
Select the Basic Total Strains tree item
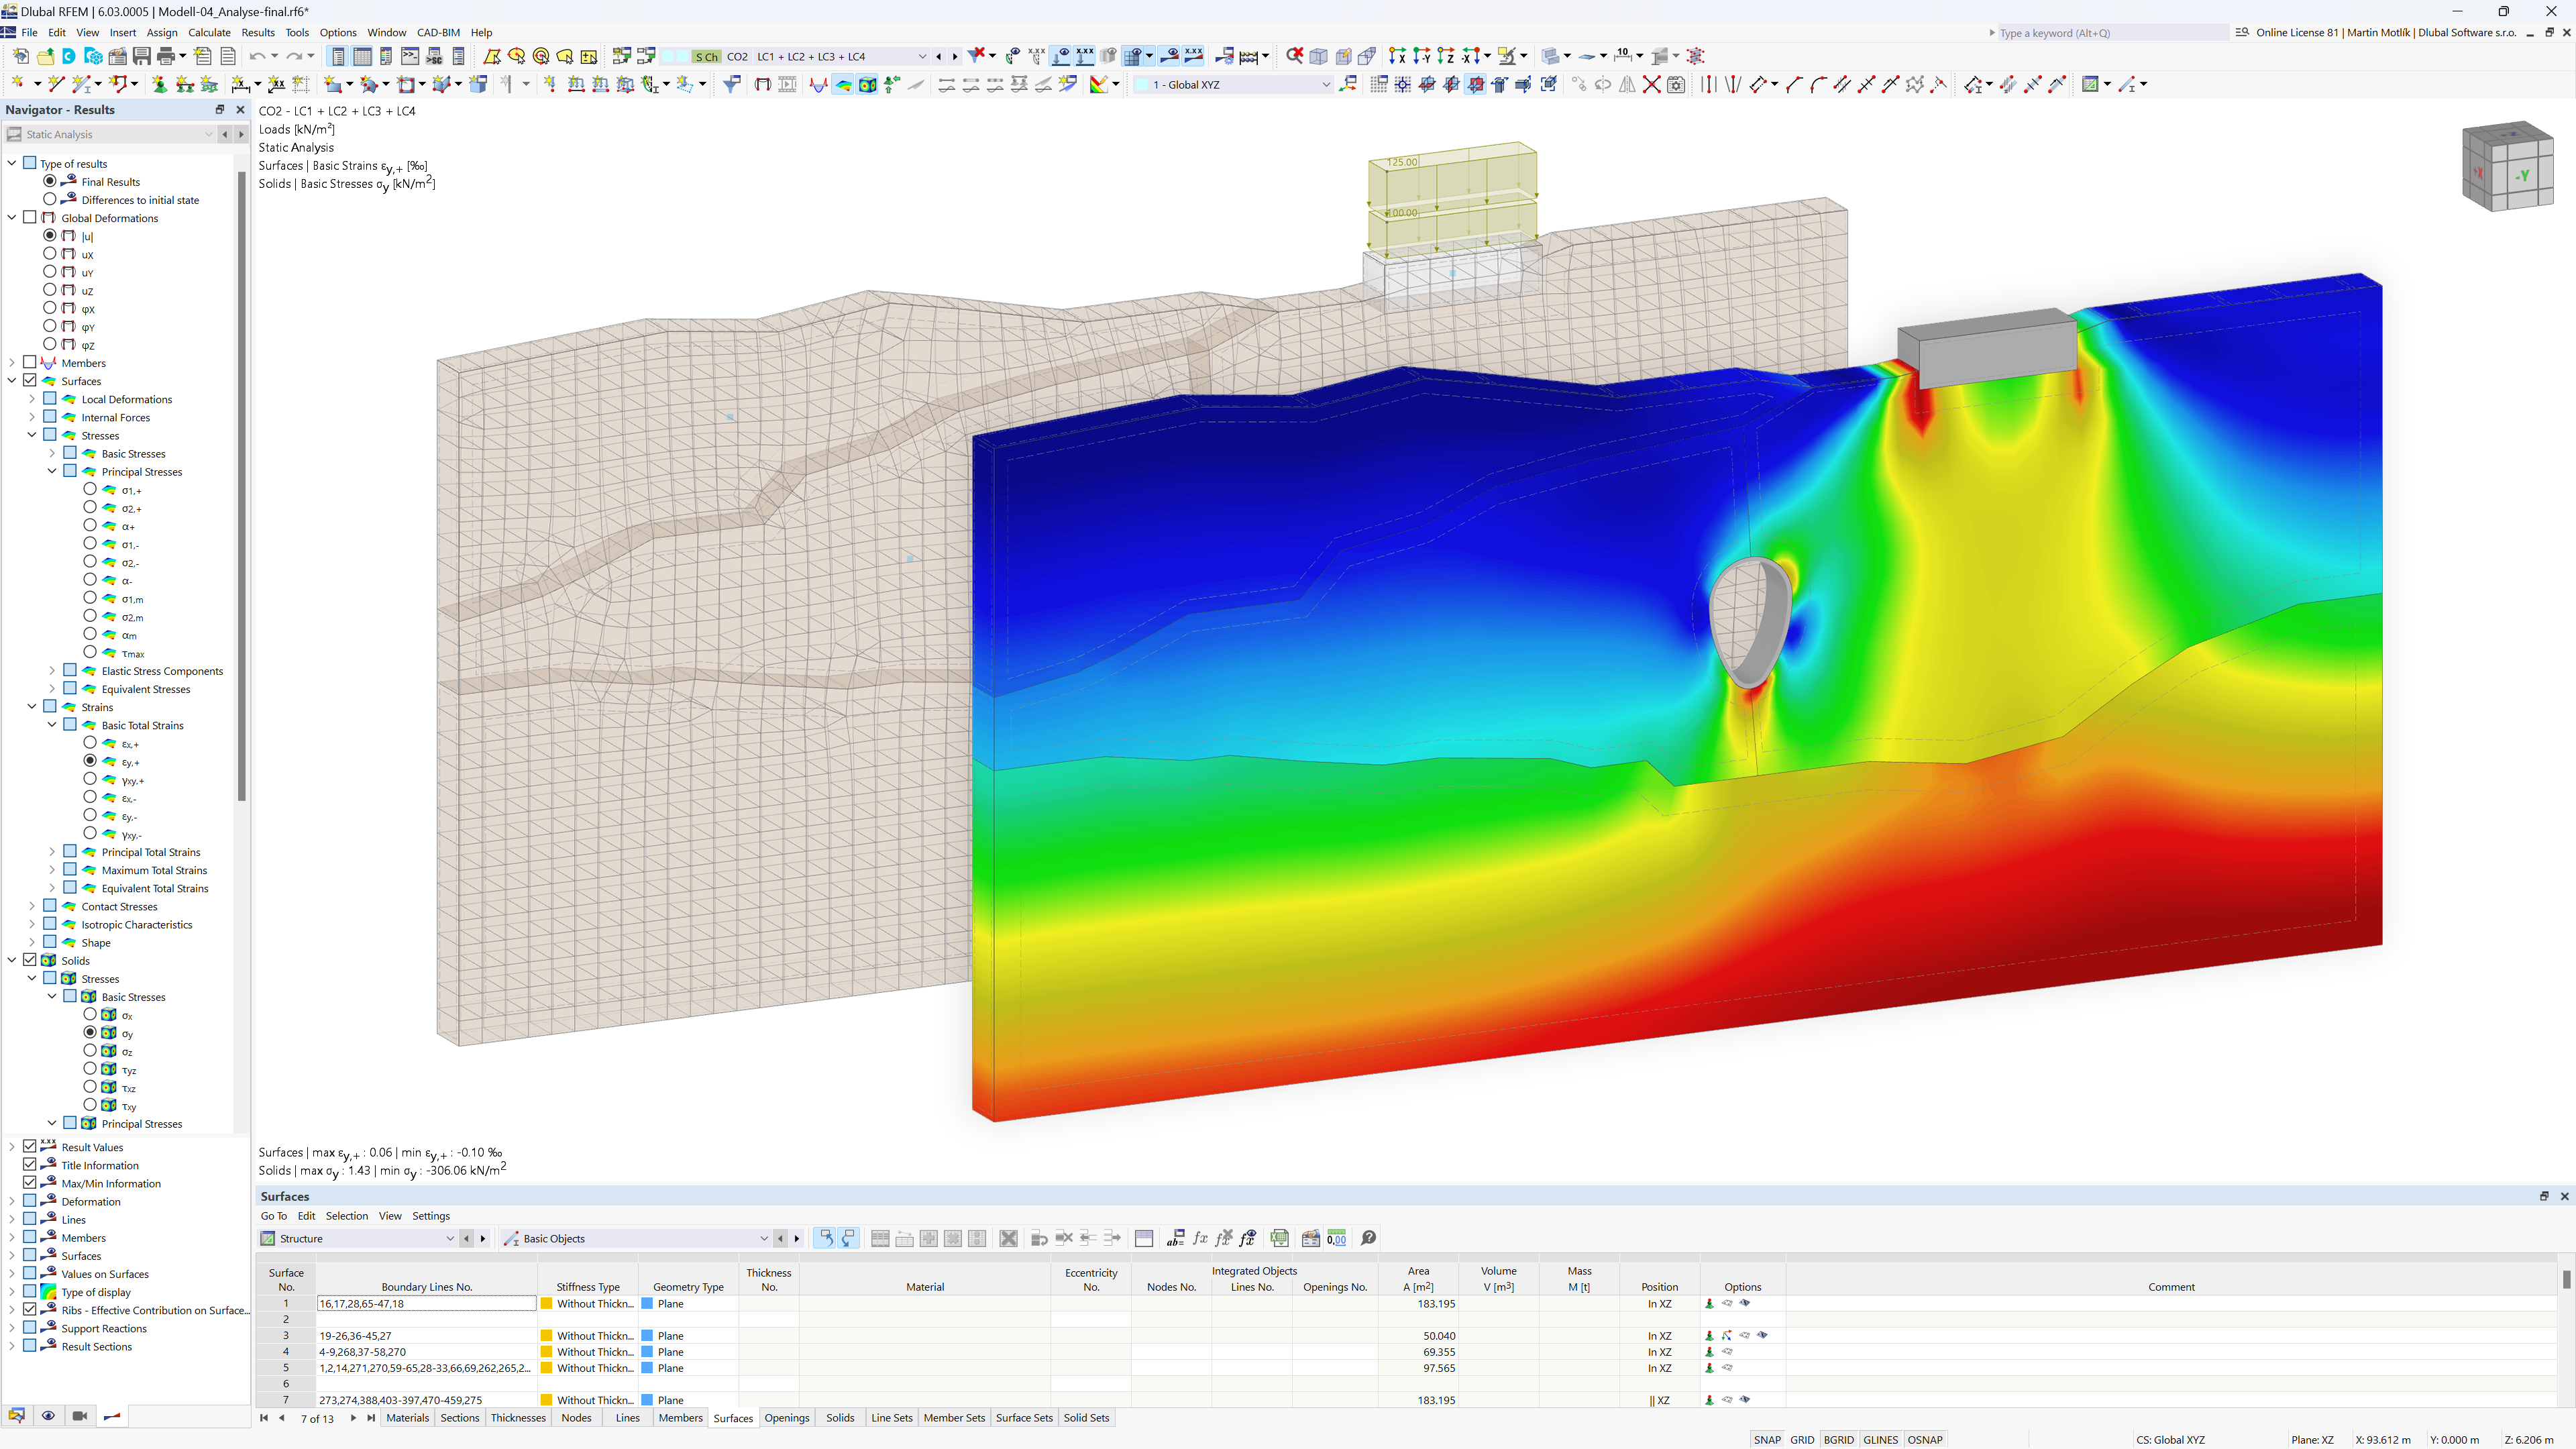coord(138,725)
